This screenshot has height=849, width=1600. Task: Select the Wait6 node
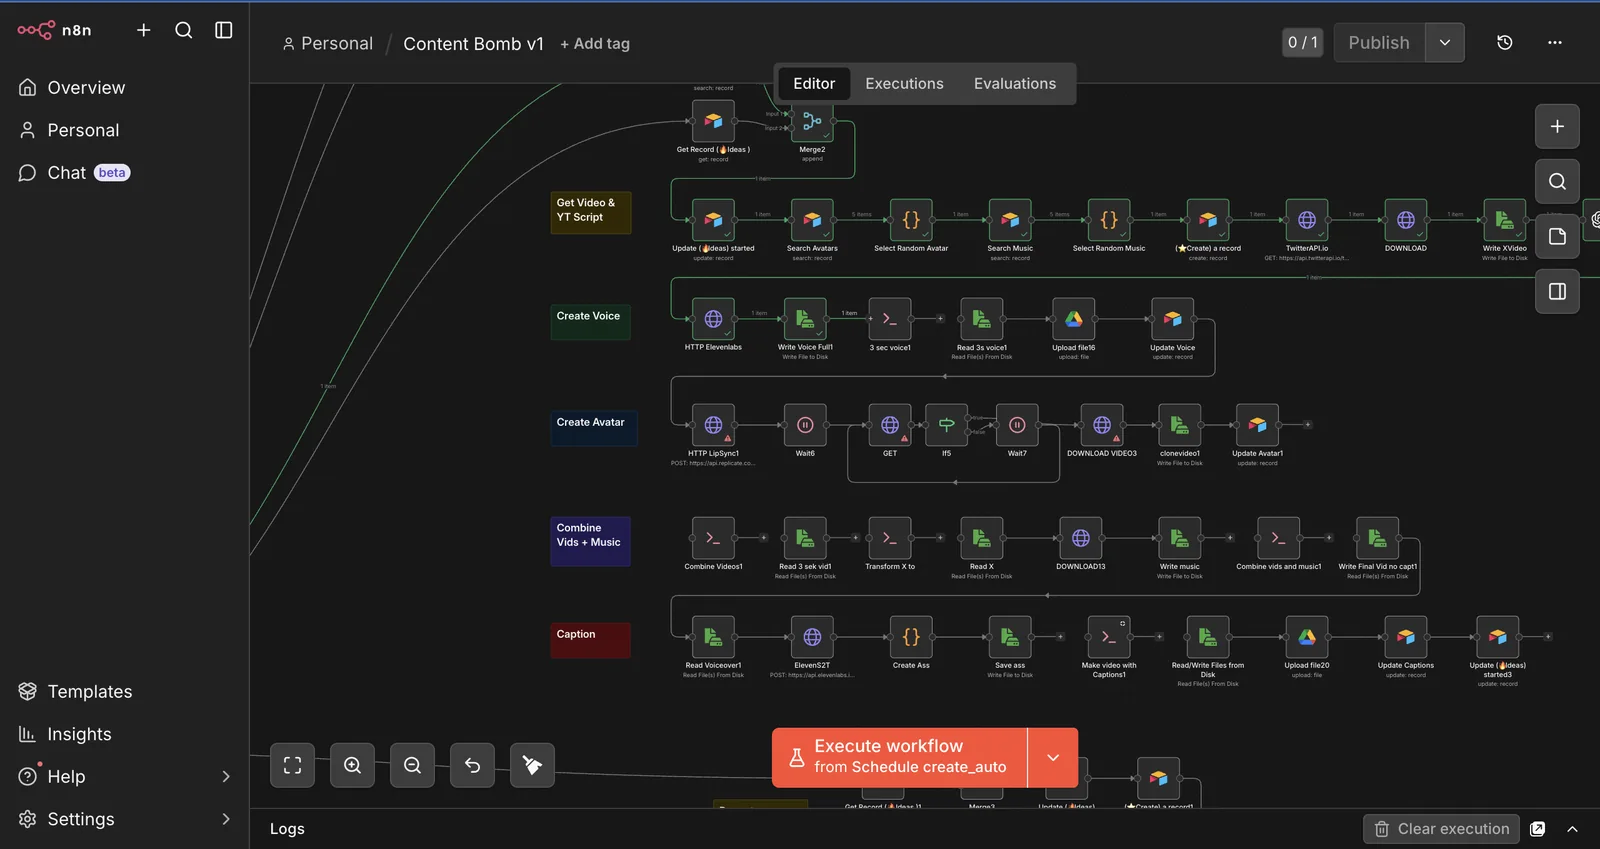click(805, 425)
